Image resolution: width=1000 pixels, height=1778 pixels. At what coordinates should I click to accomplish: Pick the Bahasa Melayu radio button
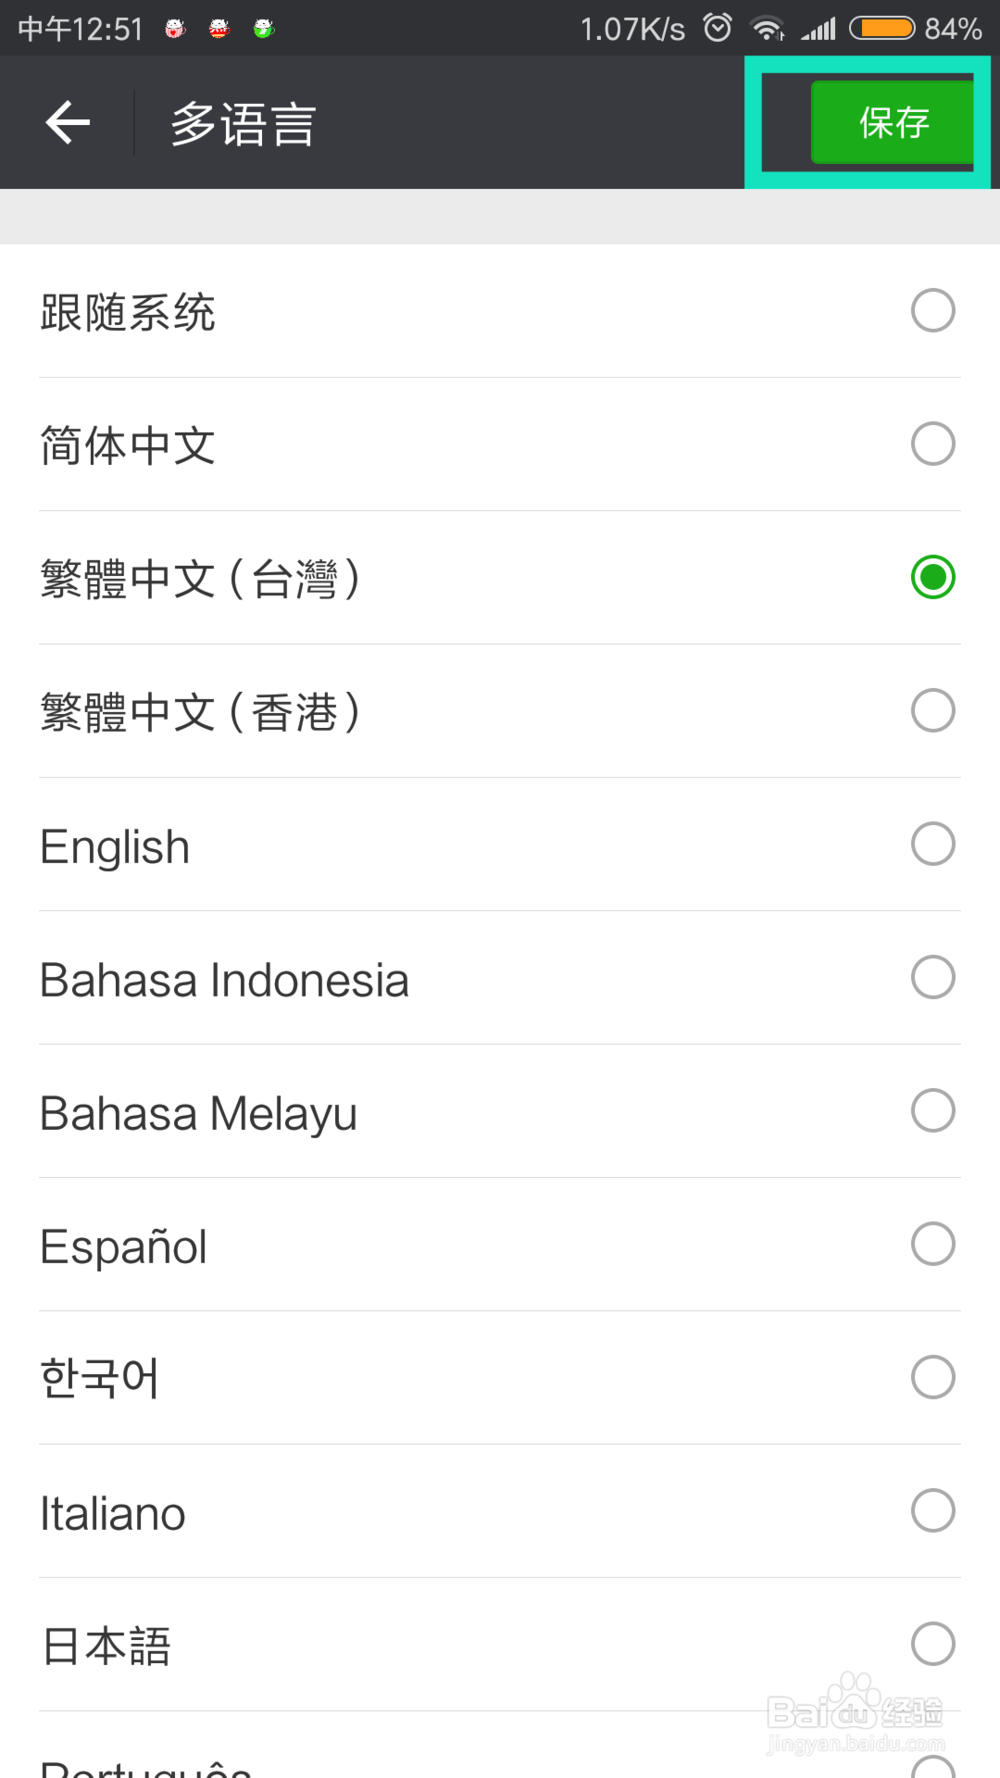pos(932,1111)
